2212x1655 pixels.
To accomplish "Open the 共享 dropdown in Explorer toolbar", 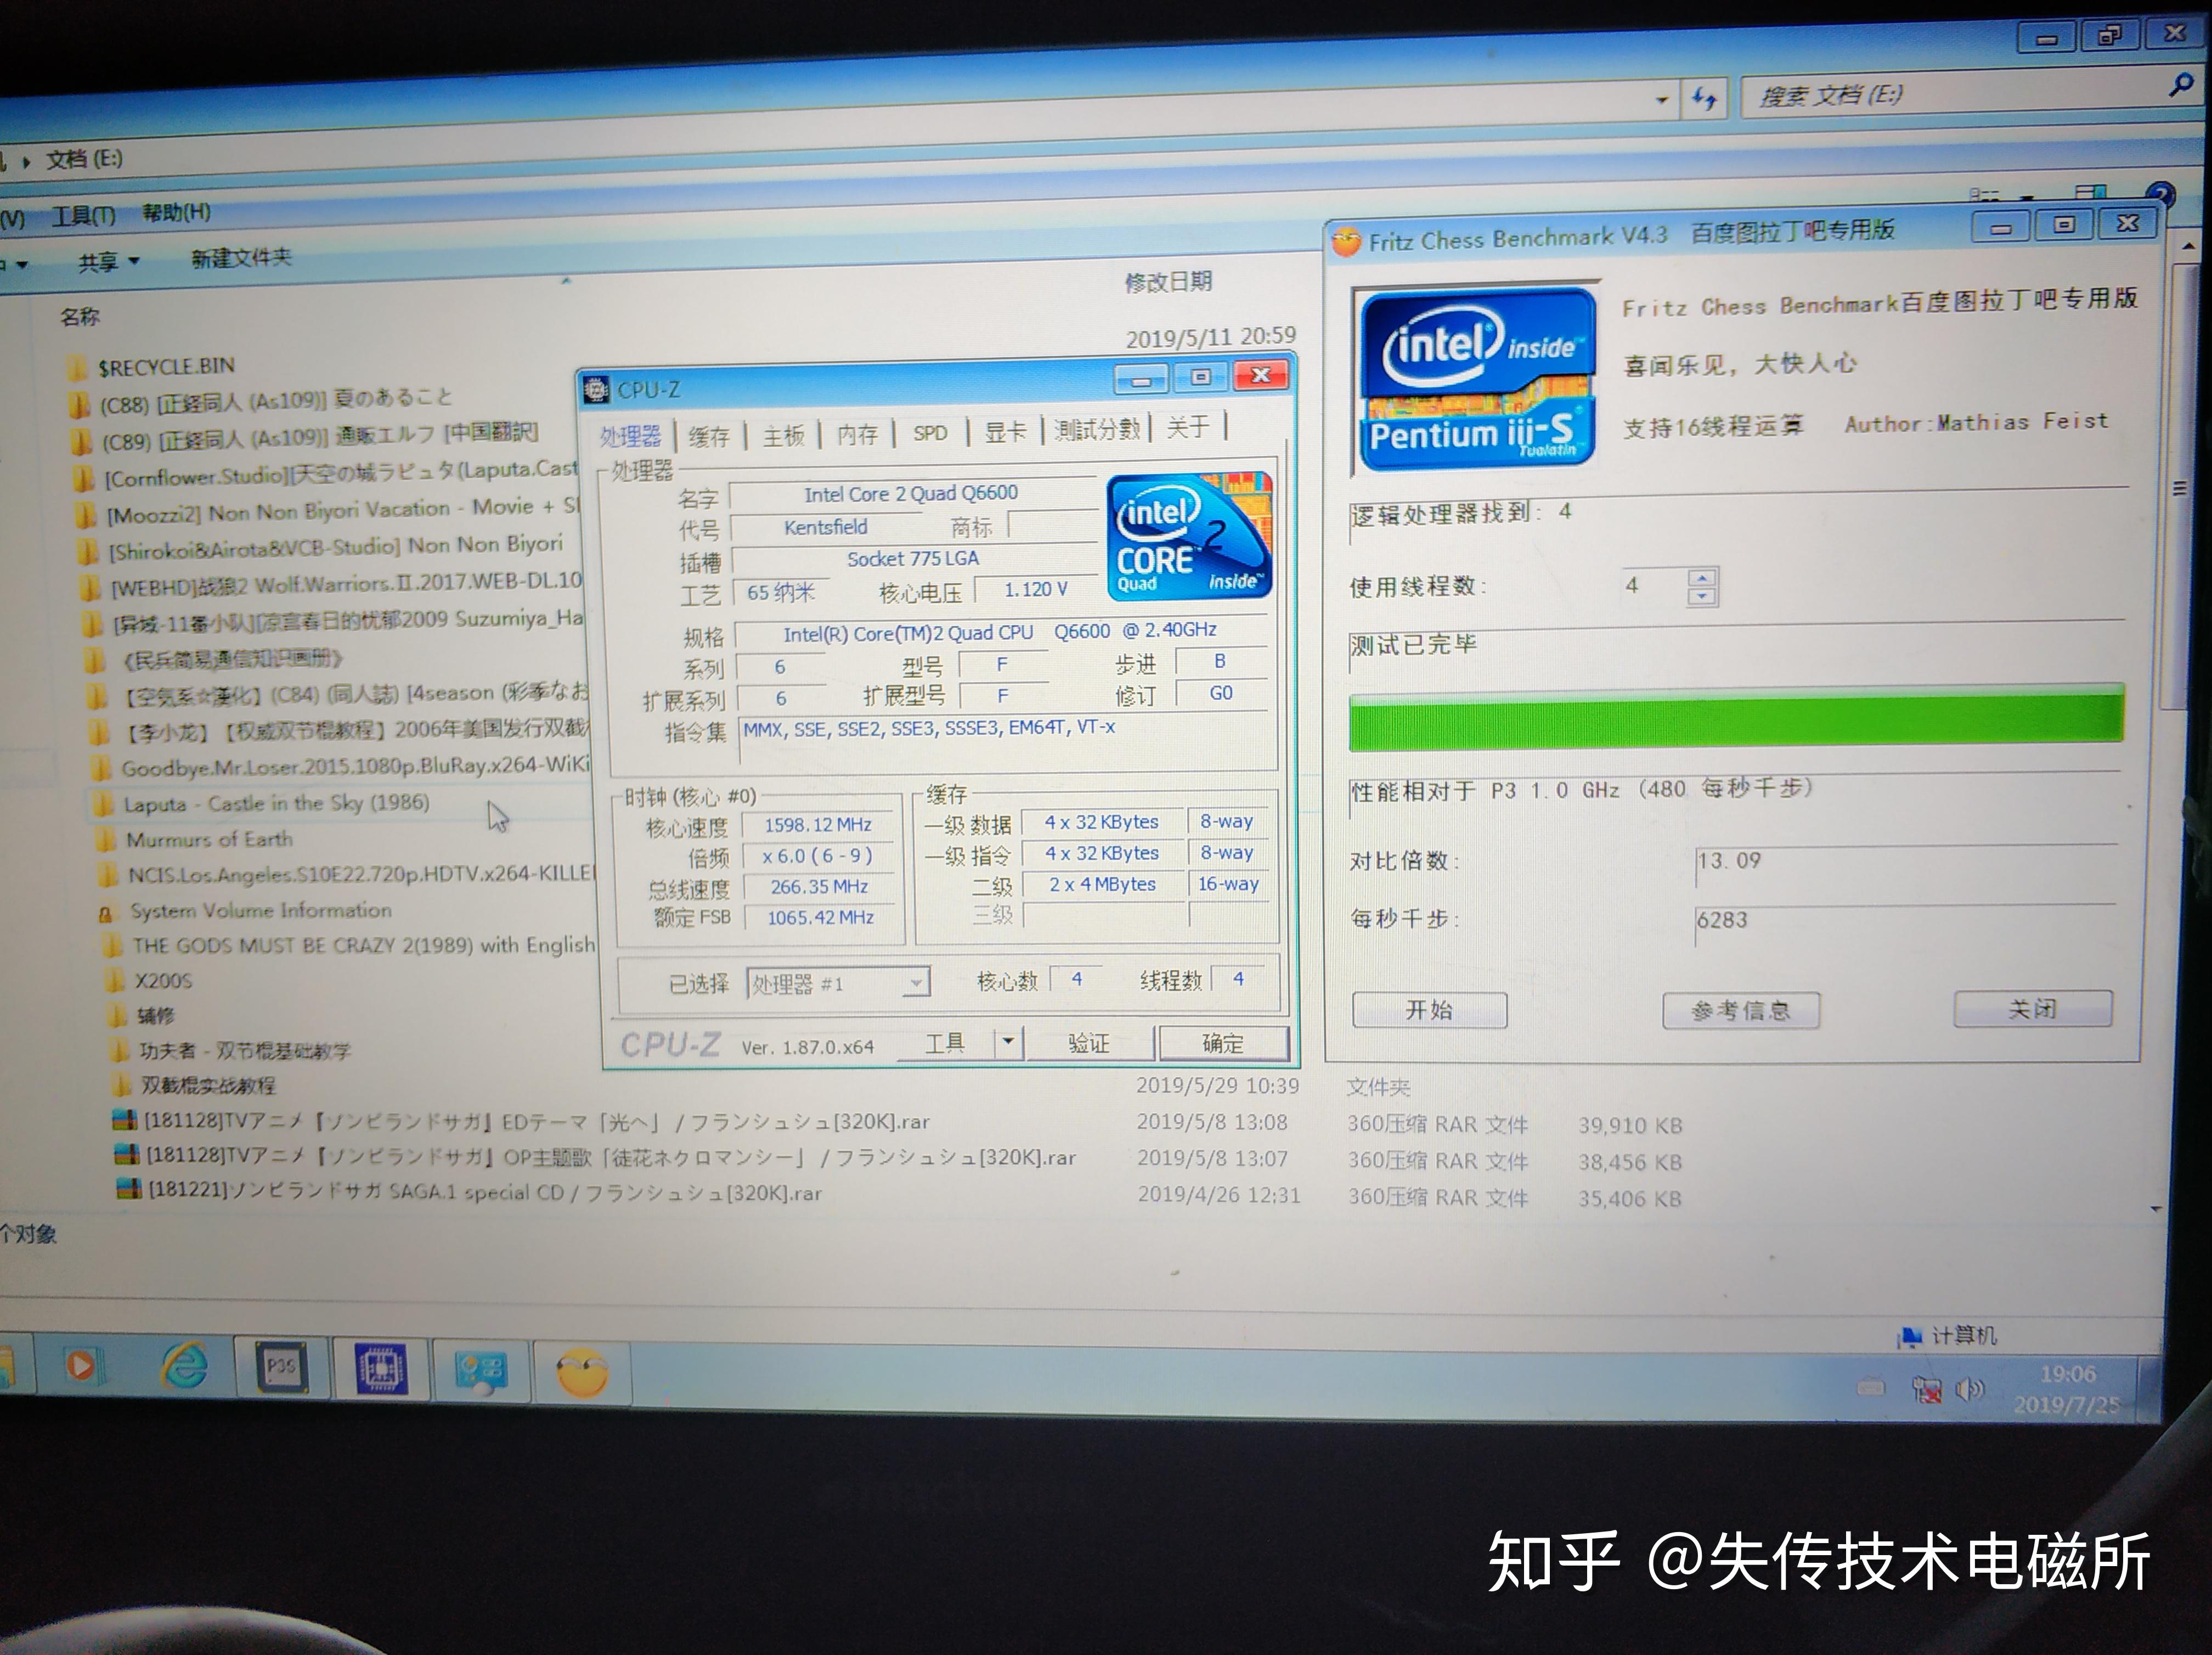I will (x=109, y=262).
